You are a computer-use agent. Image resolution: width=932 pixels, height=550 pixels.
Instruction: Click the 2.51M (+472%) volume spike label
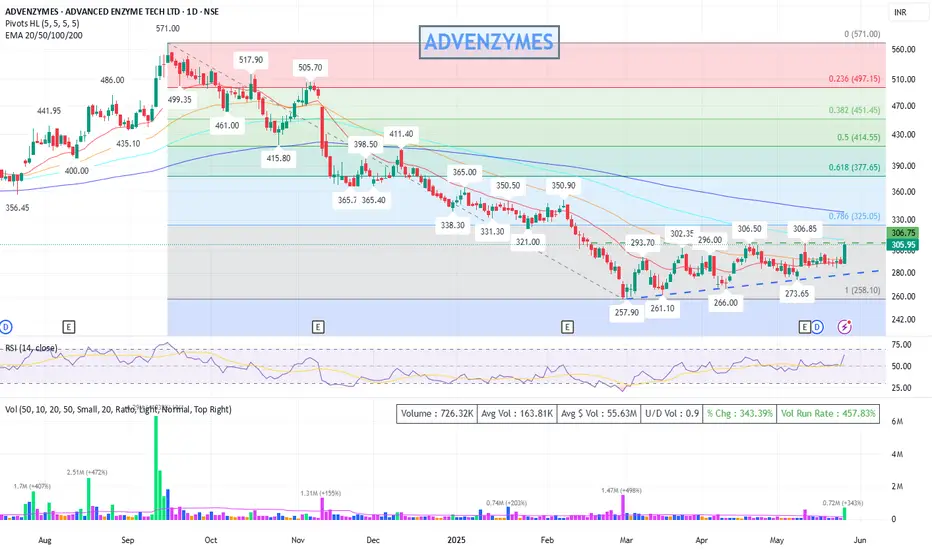pyautogui.click(x=87, y=473)
